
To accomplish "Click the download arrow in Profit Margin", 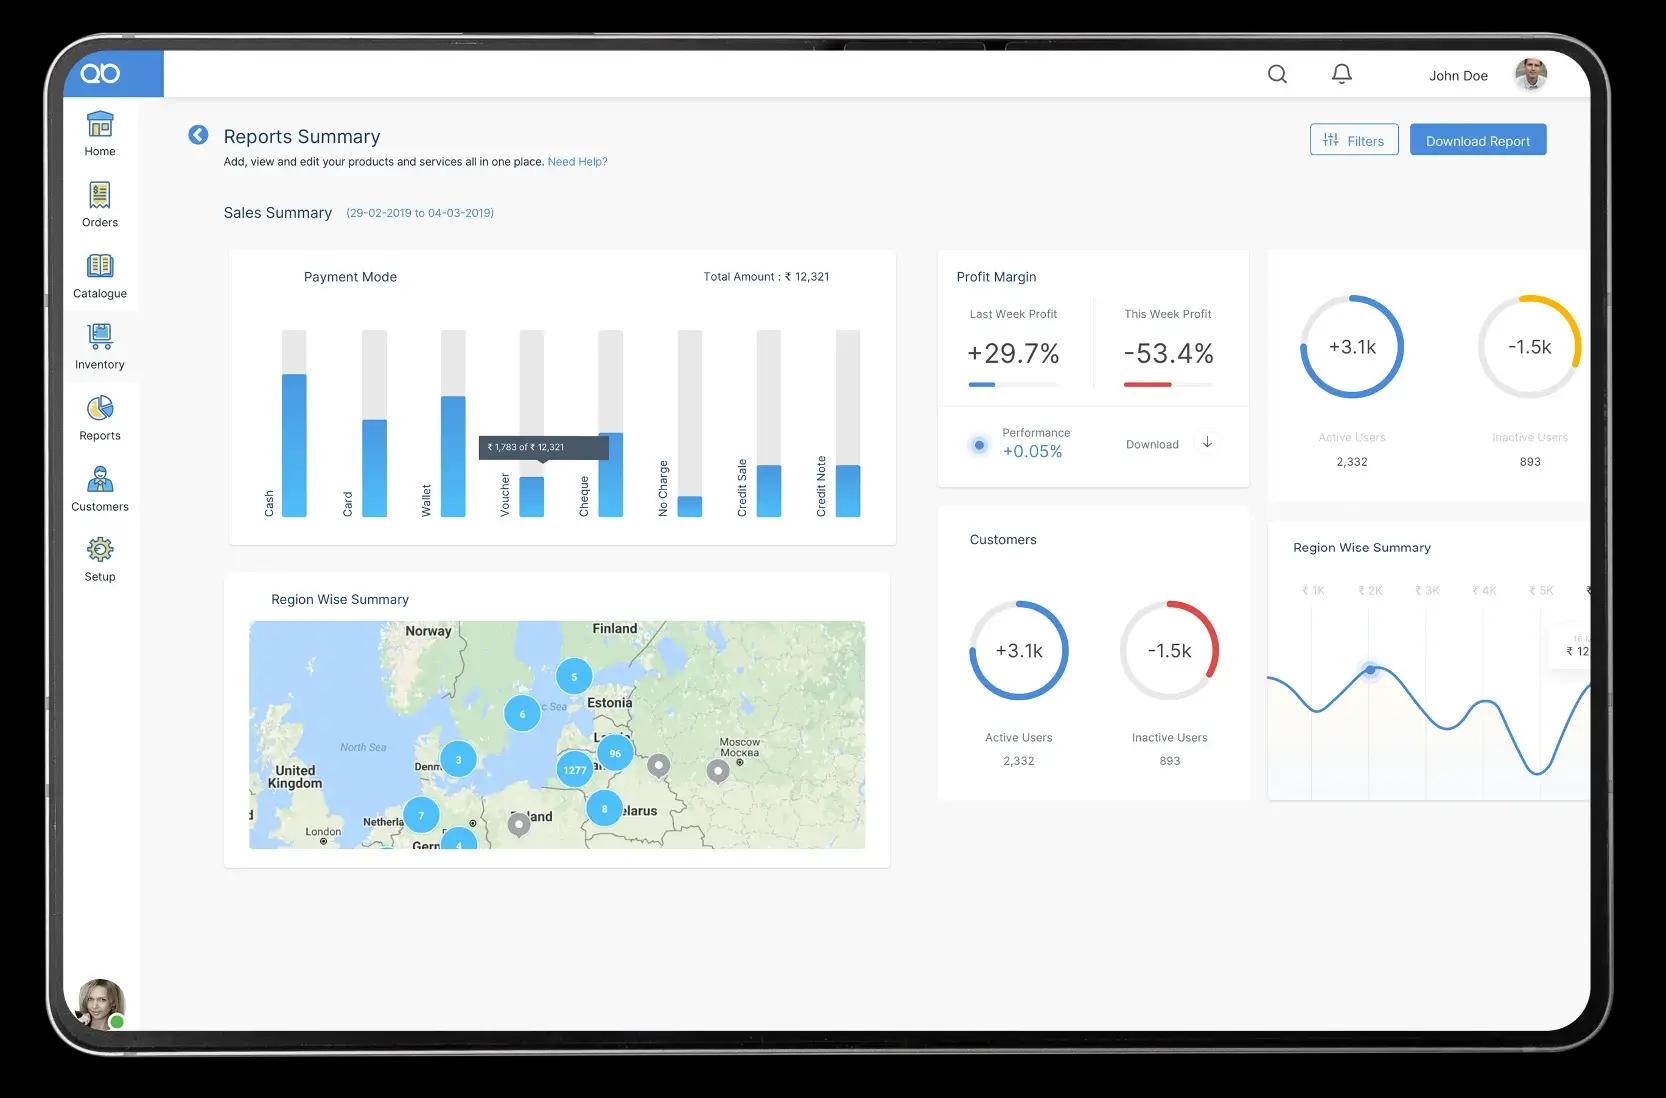I will click(x=1207, y=443).
